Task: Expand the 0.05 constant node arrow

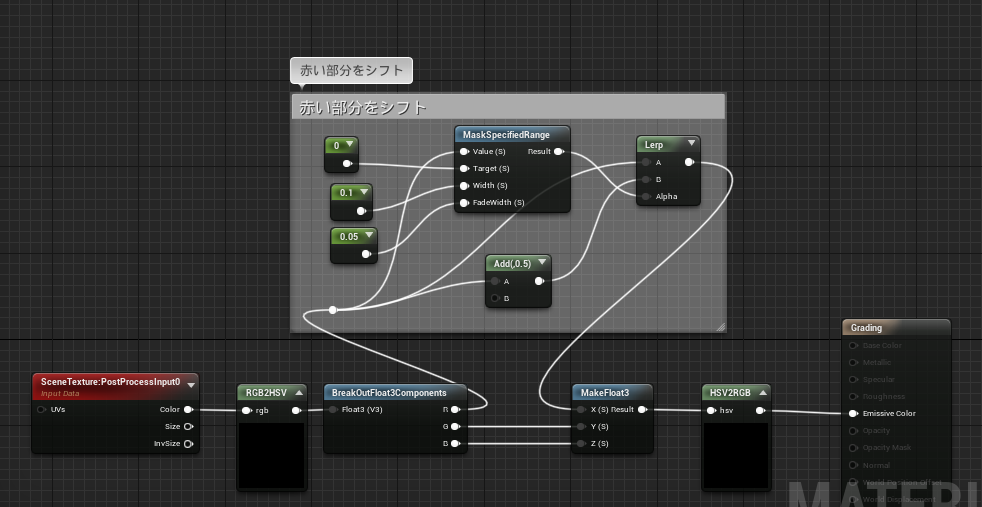Action: click(x=368, y=236)
